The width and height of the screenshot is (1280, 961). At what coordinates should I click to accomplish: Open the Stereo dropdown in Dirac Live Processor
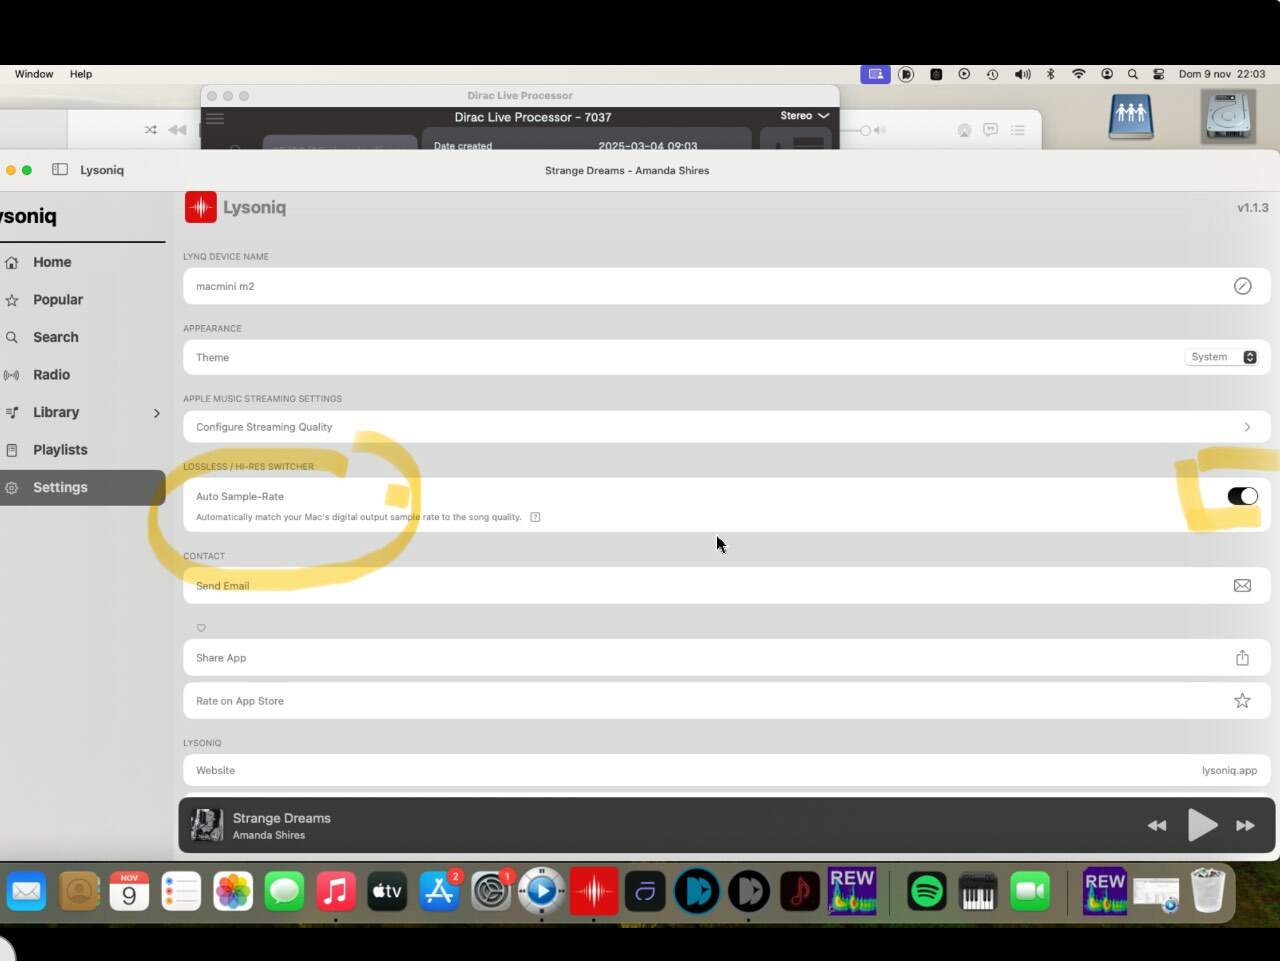click(805, 116)
